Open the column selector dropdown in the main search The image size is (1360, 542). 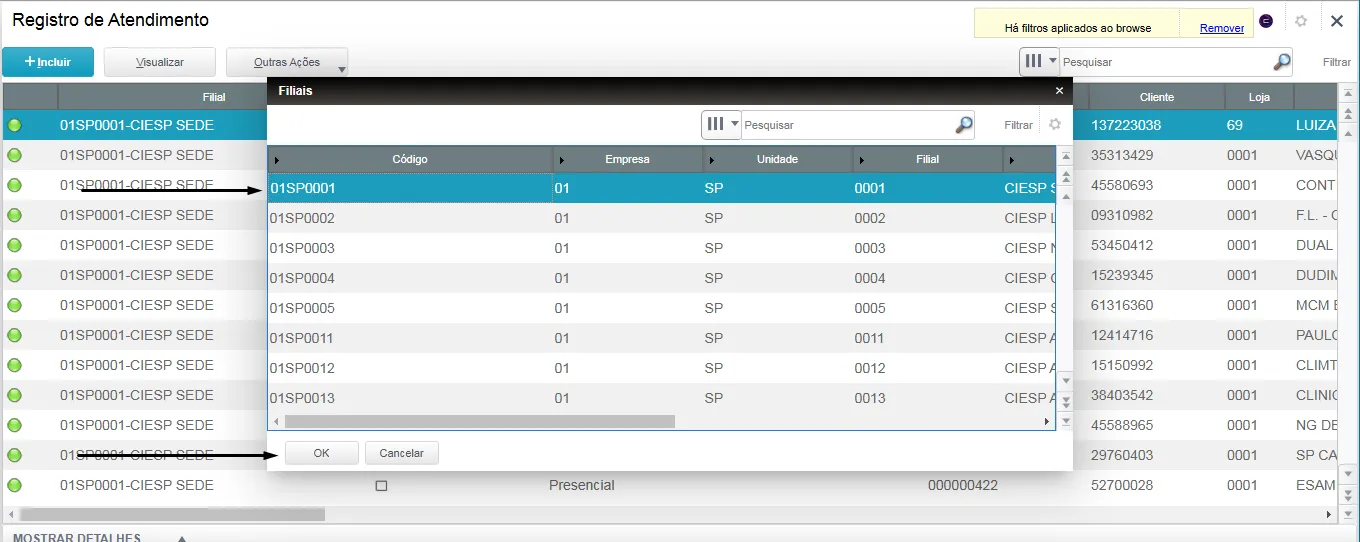click(1039, 62)
